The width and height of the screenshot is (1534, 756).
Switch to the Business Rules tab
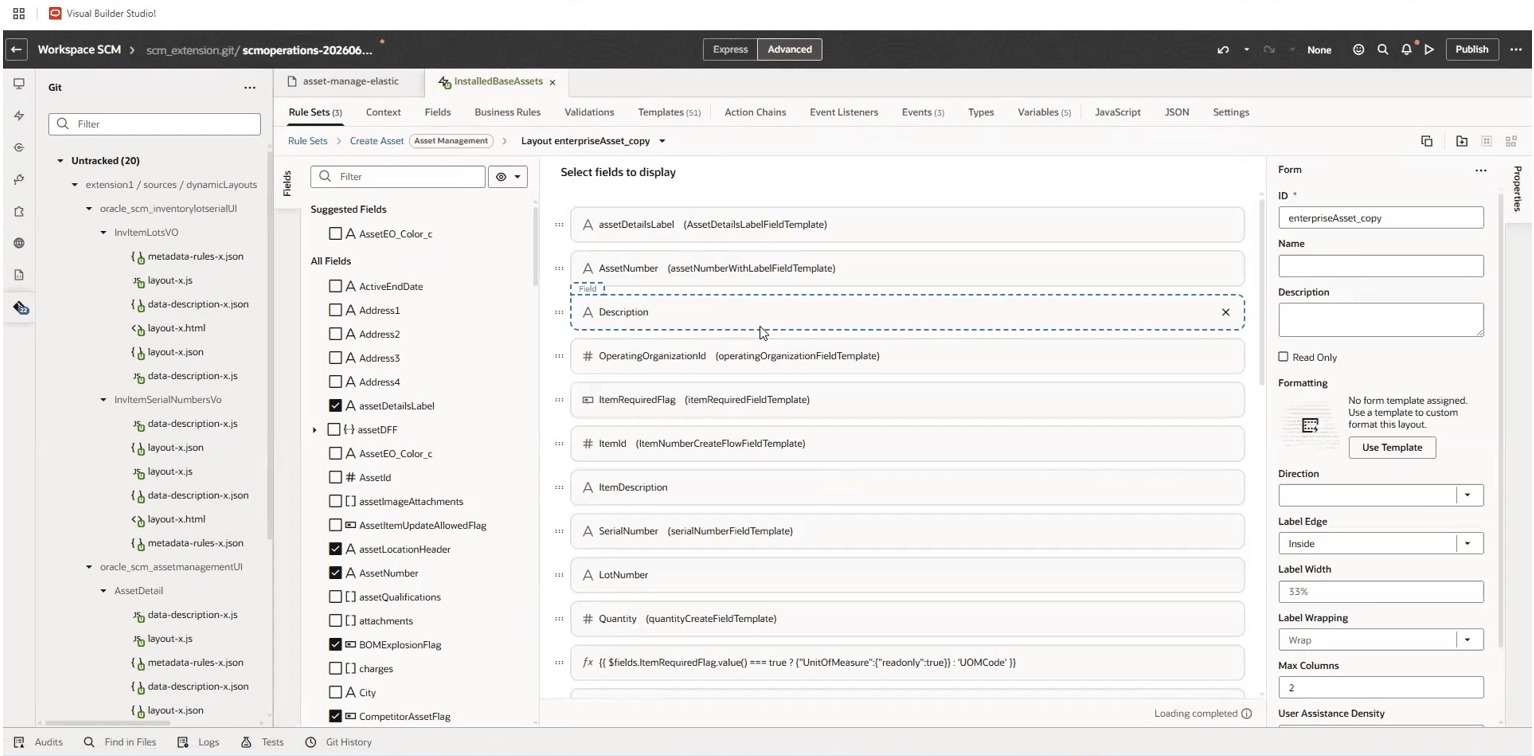tap(507, 112)
